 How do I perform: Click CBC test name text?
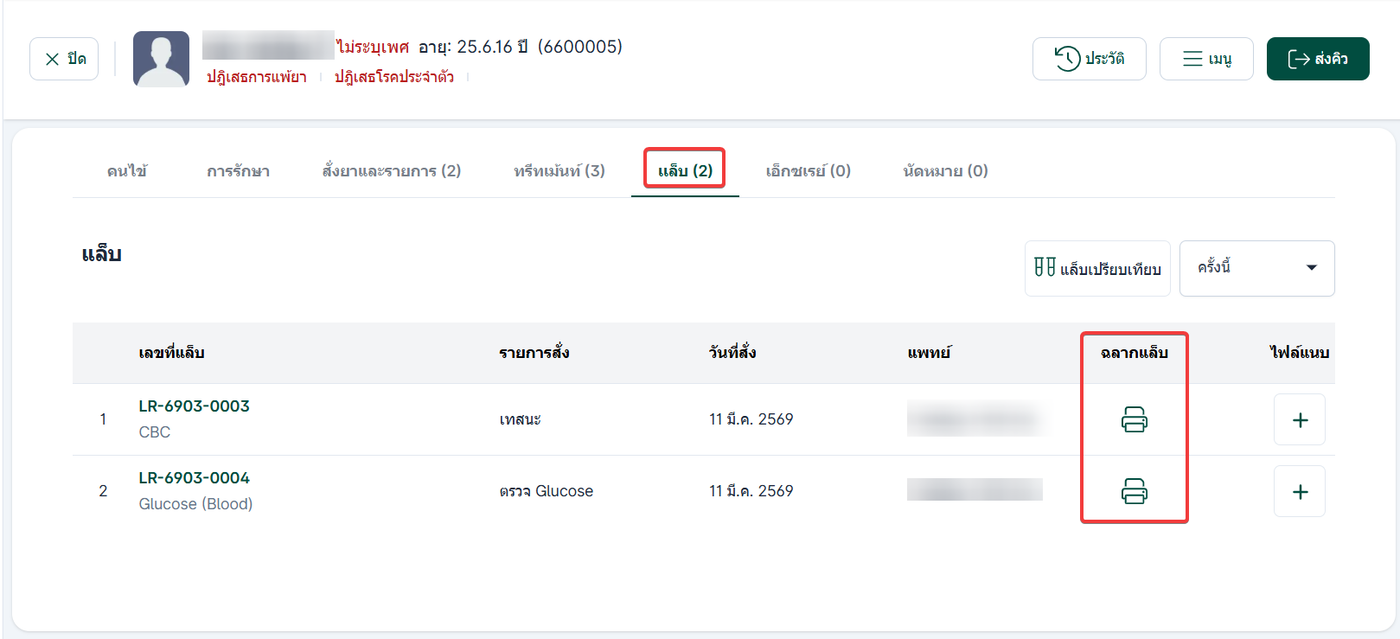coord(154,432)
